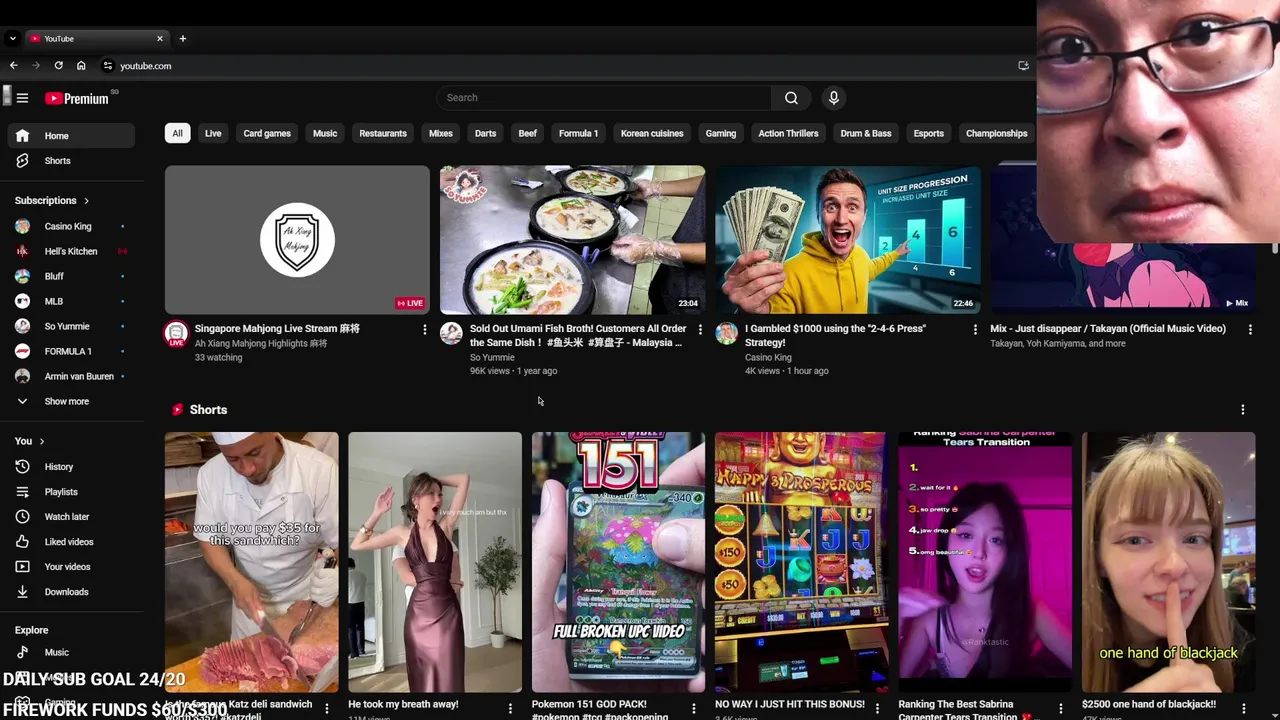Play the Pokemon 151 God Pack short
The width and height of the screenshot is (1280, 720).
[618, 562]
